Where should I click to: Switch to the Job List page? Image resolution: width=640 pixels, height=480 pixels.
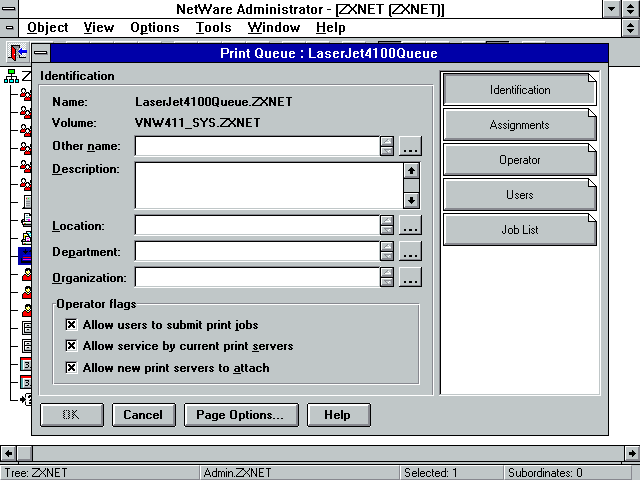coord(520,230)
